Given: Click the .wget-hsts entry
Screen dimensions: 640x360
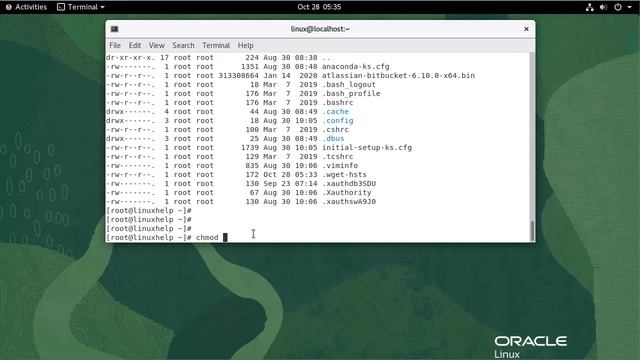Looking at the screenshot, I should pyautogui.click(x=344, y=174).
